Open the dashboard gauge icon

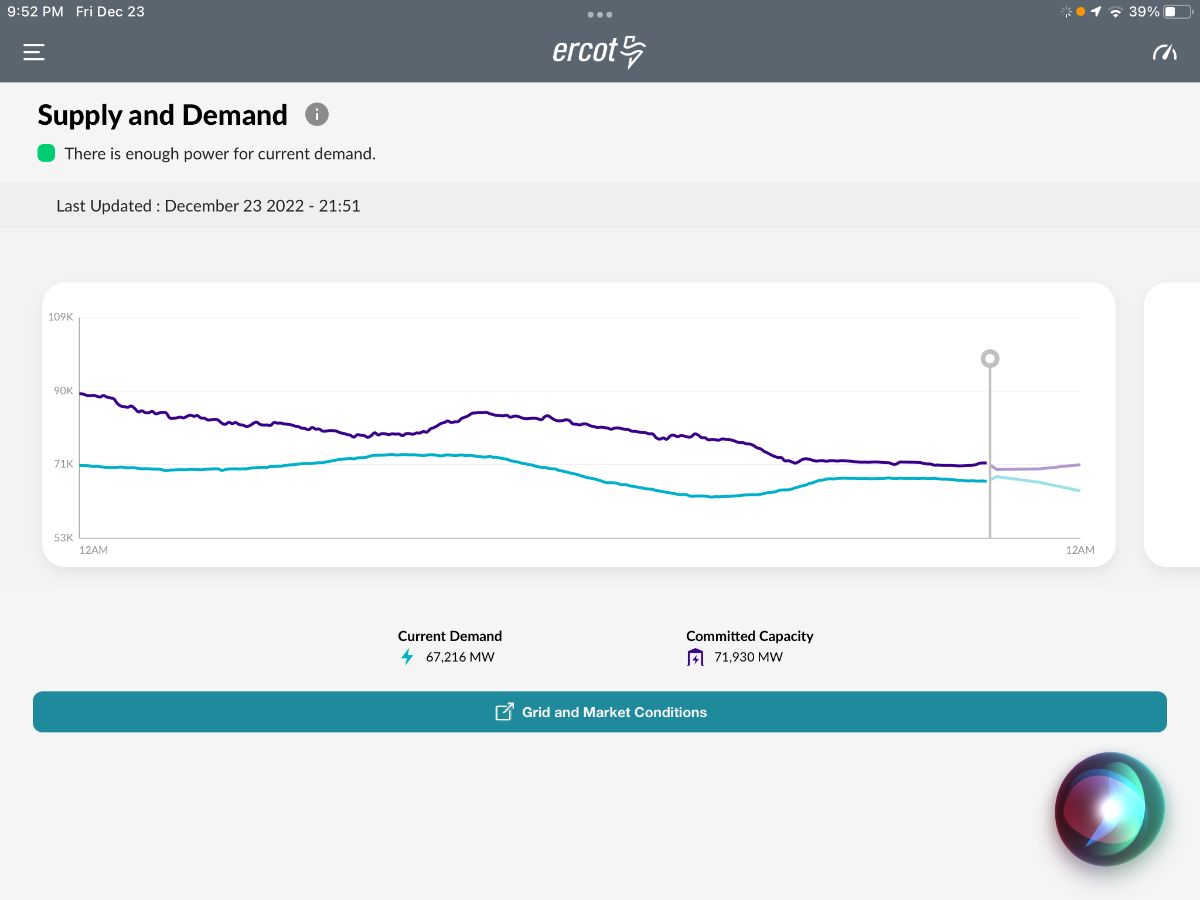tap(1164, 51)
